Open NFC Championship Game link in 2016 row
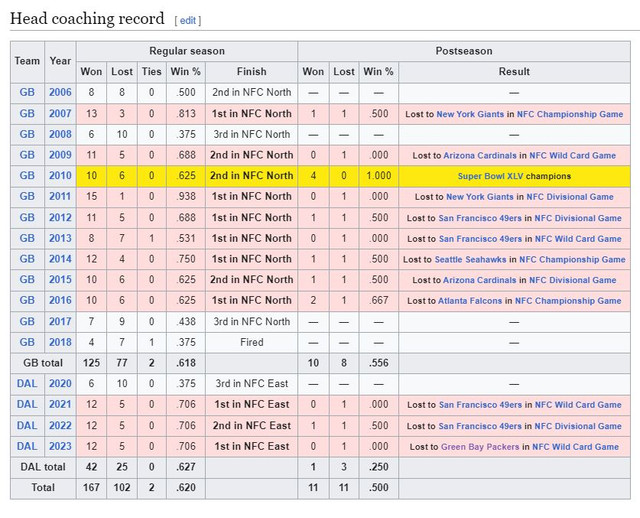640x518 pixels. (568, 301)
